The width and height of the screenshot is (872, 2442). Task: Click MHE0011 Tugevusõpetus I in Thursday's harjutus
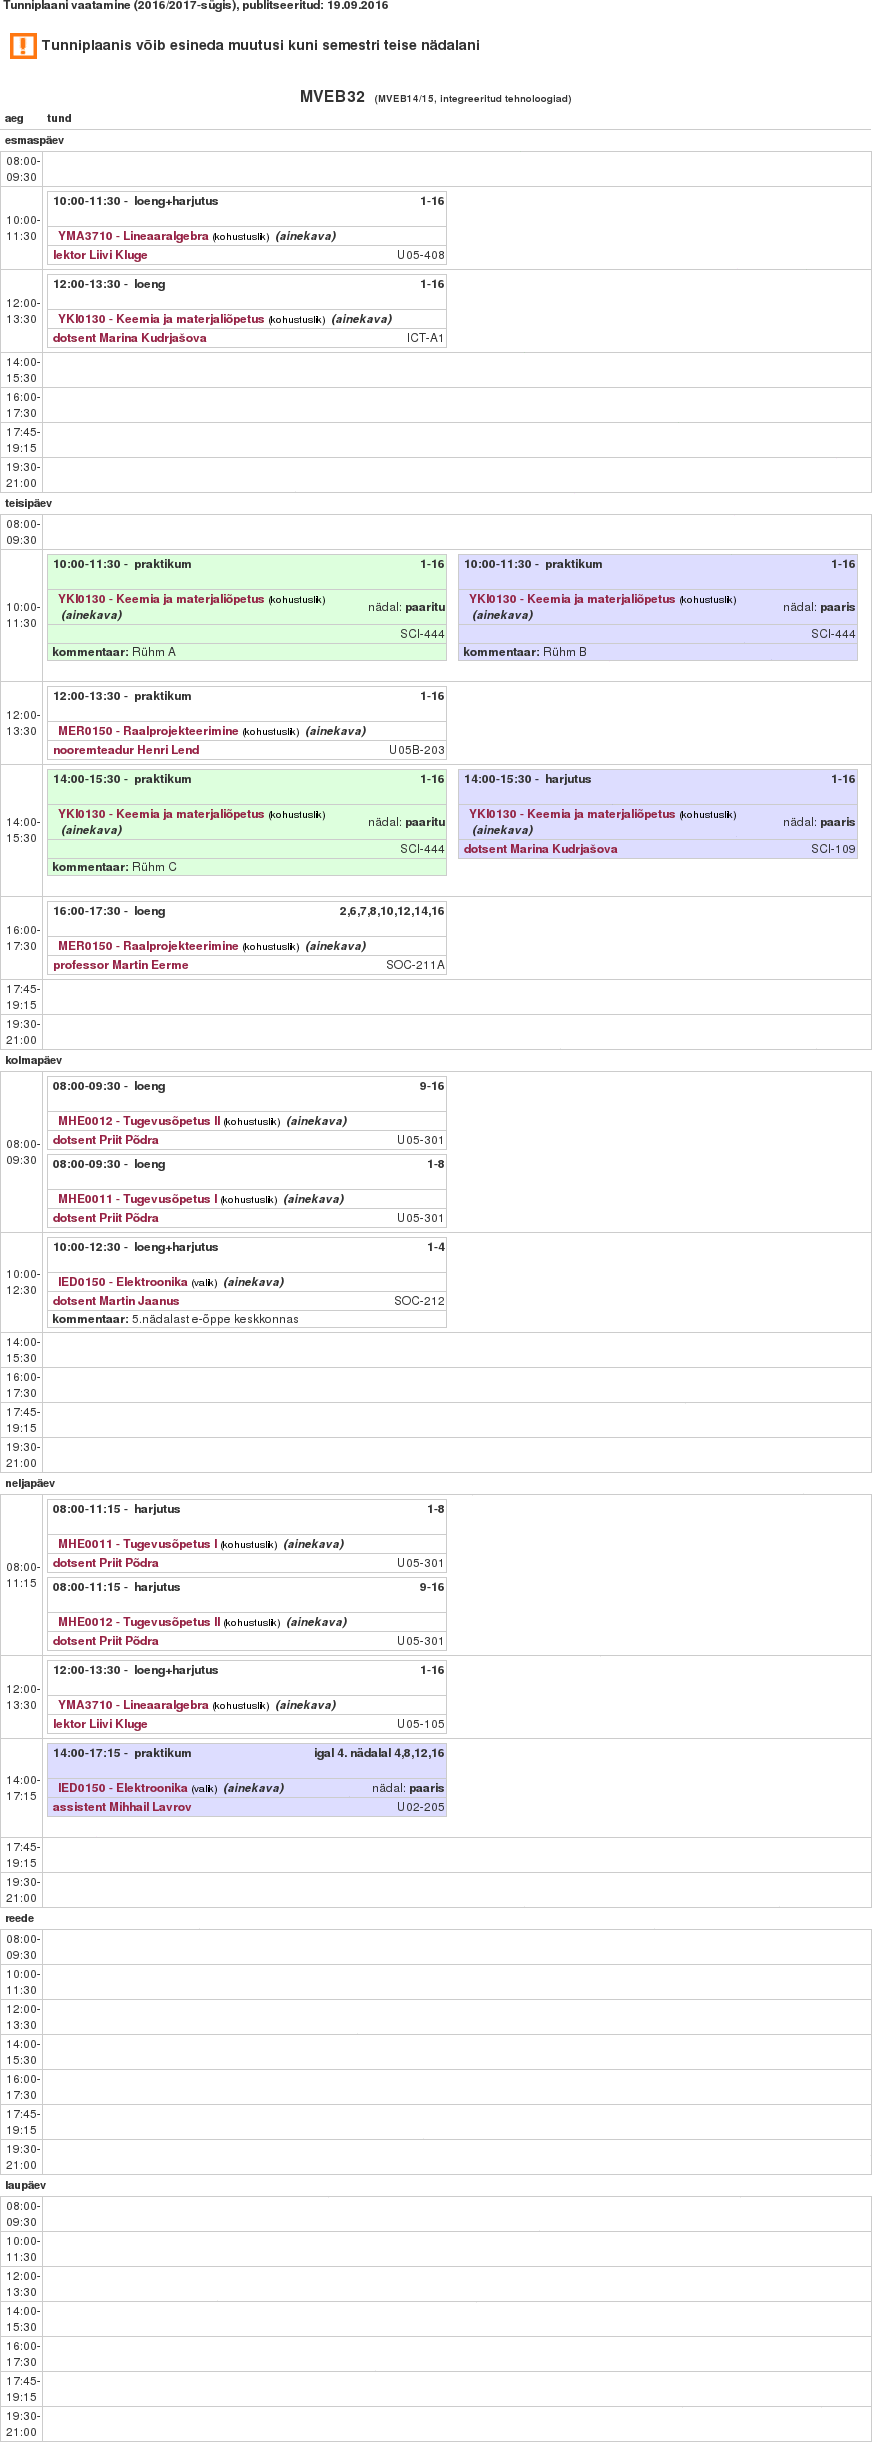click(x=137, y=1544)
